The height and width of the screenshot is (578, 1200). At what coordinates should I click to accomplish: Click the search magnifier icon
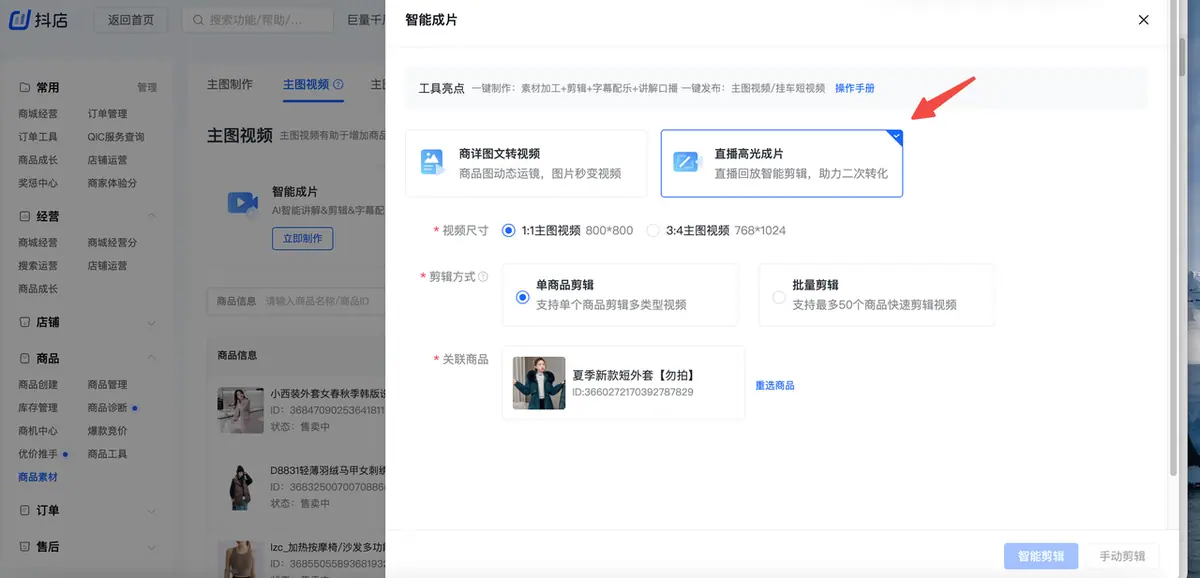(x=197, y=20)
